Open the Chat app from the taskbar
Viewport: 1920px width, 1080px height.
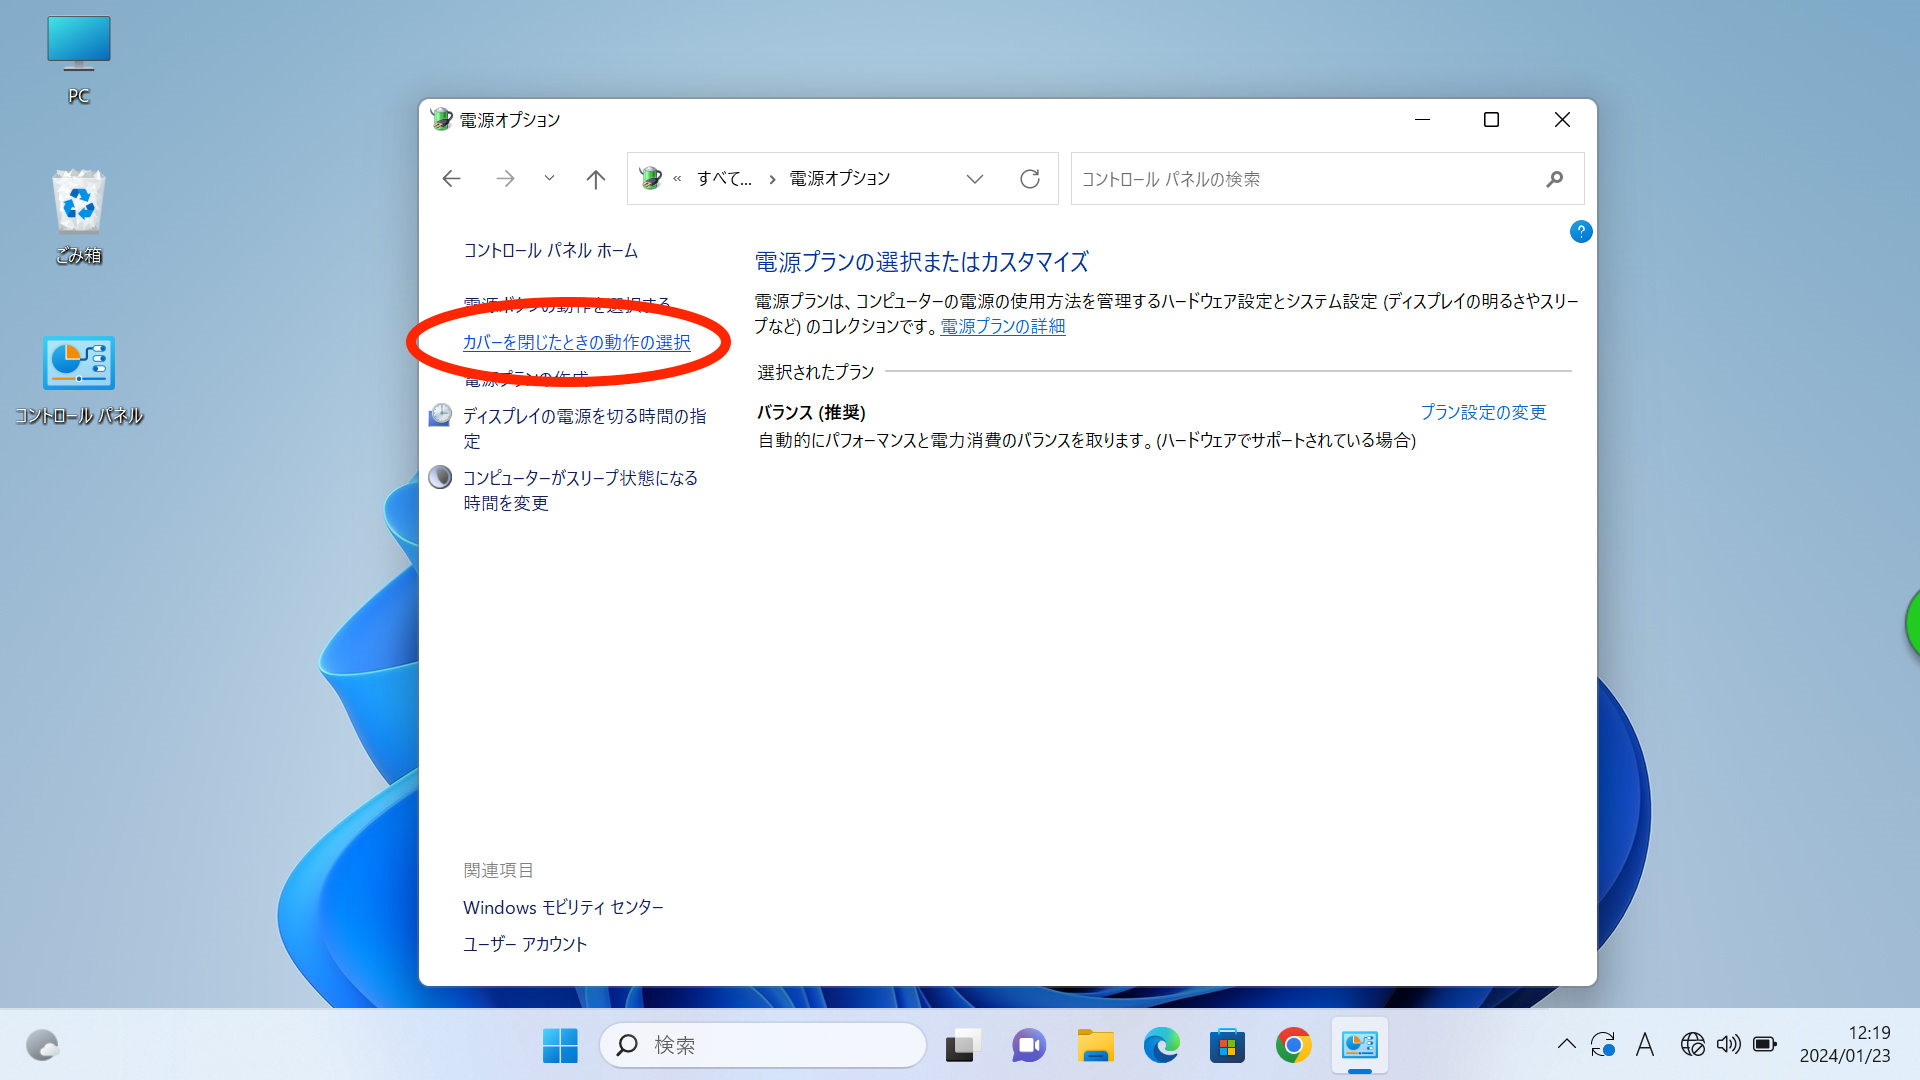point(1028,1044)
